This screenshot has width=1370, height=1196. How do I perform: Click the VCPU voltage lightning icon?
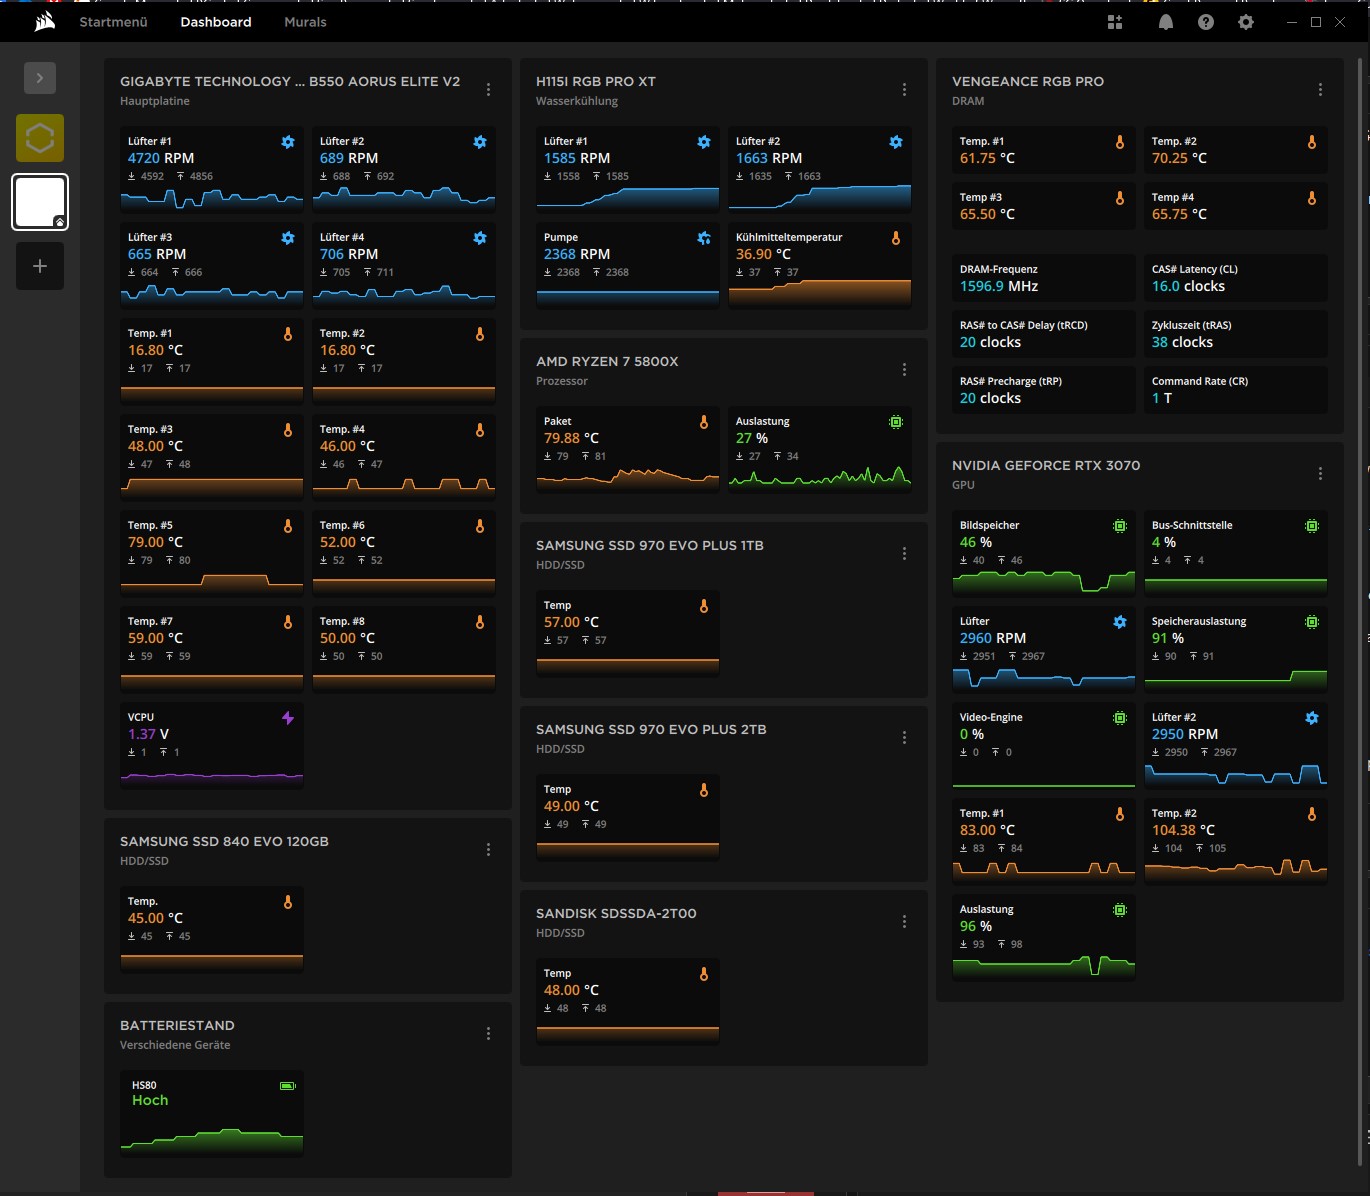tap(288, 718)
